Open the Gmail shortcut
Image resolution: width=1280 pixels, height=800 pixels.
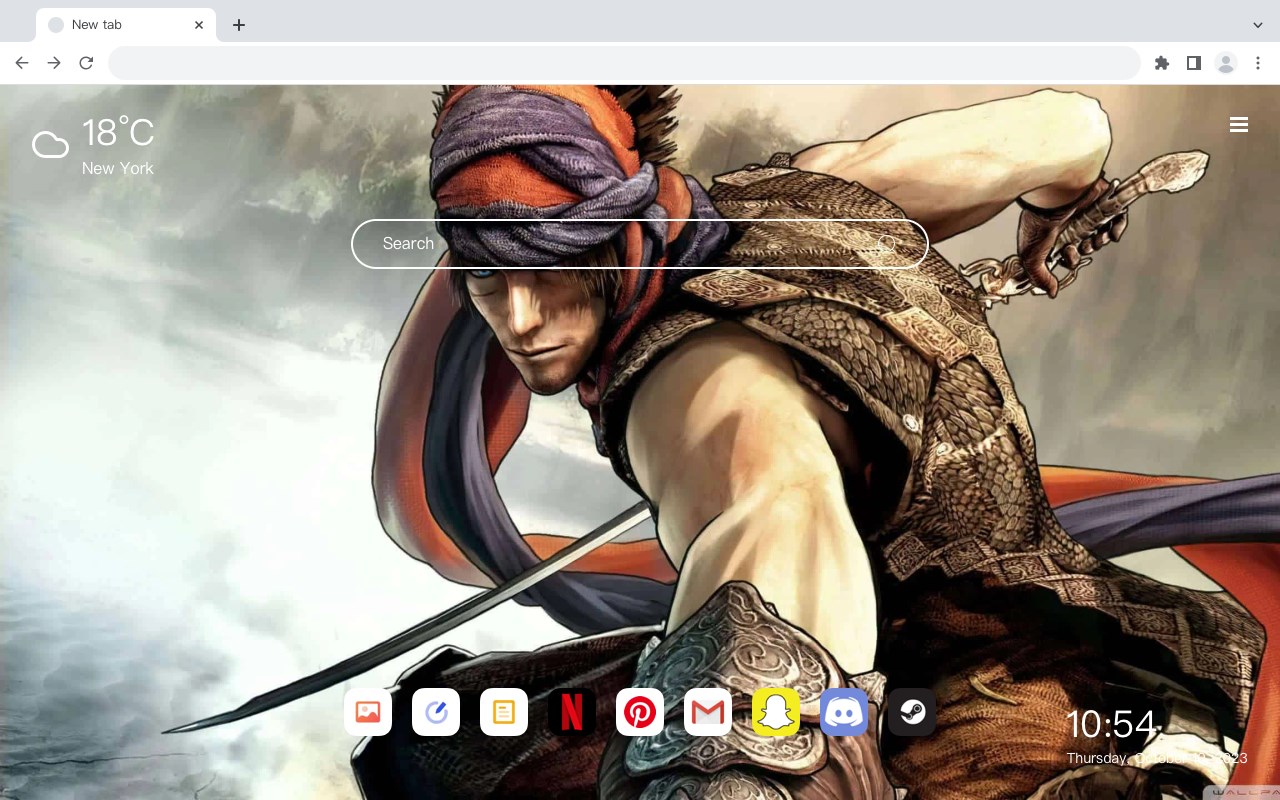pos(708,712)
